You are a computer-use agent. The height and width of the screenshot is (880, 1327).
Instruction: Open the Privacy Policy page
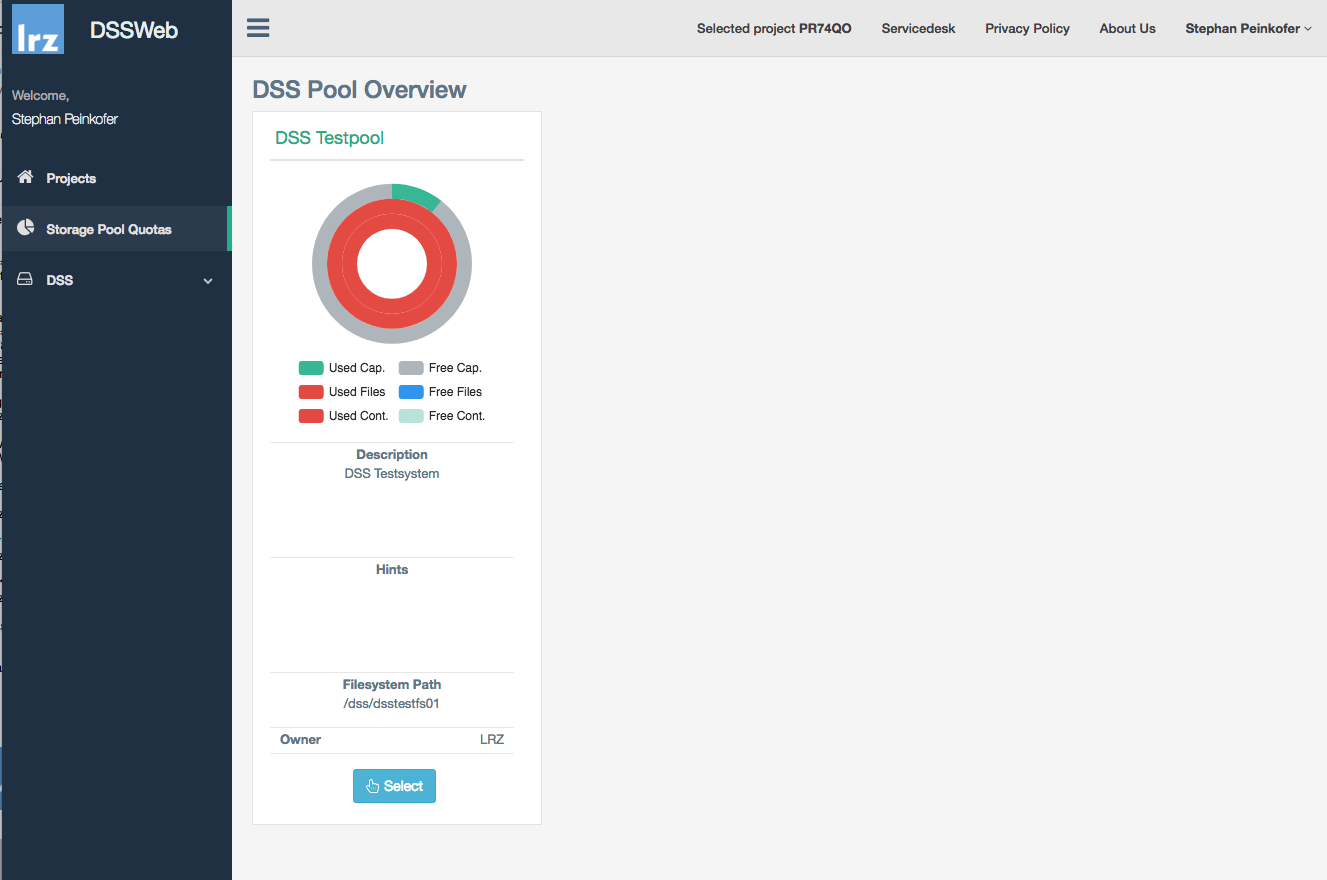1027,29
